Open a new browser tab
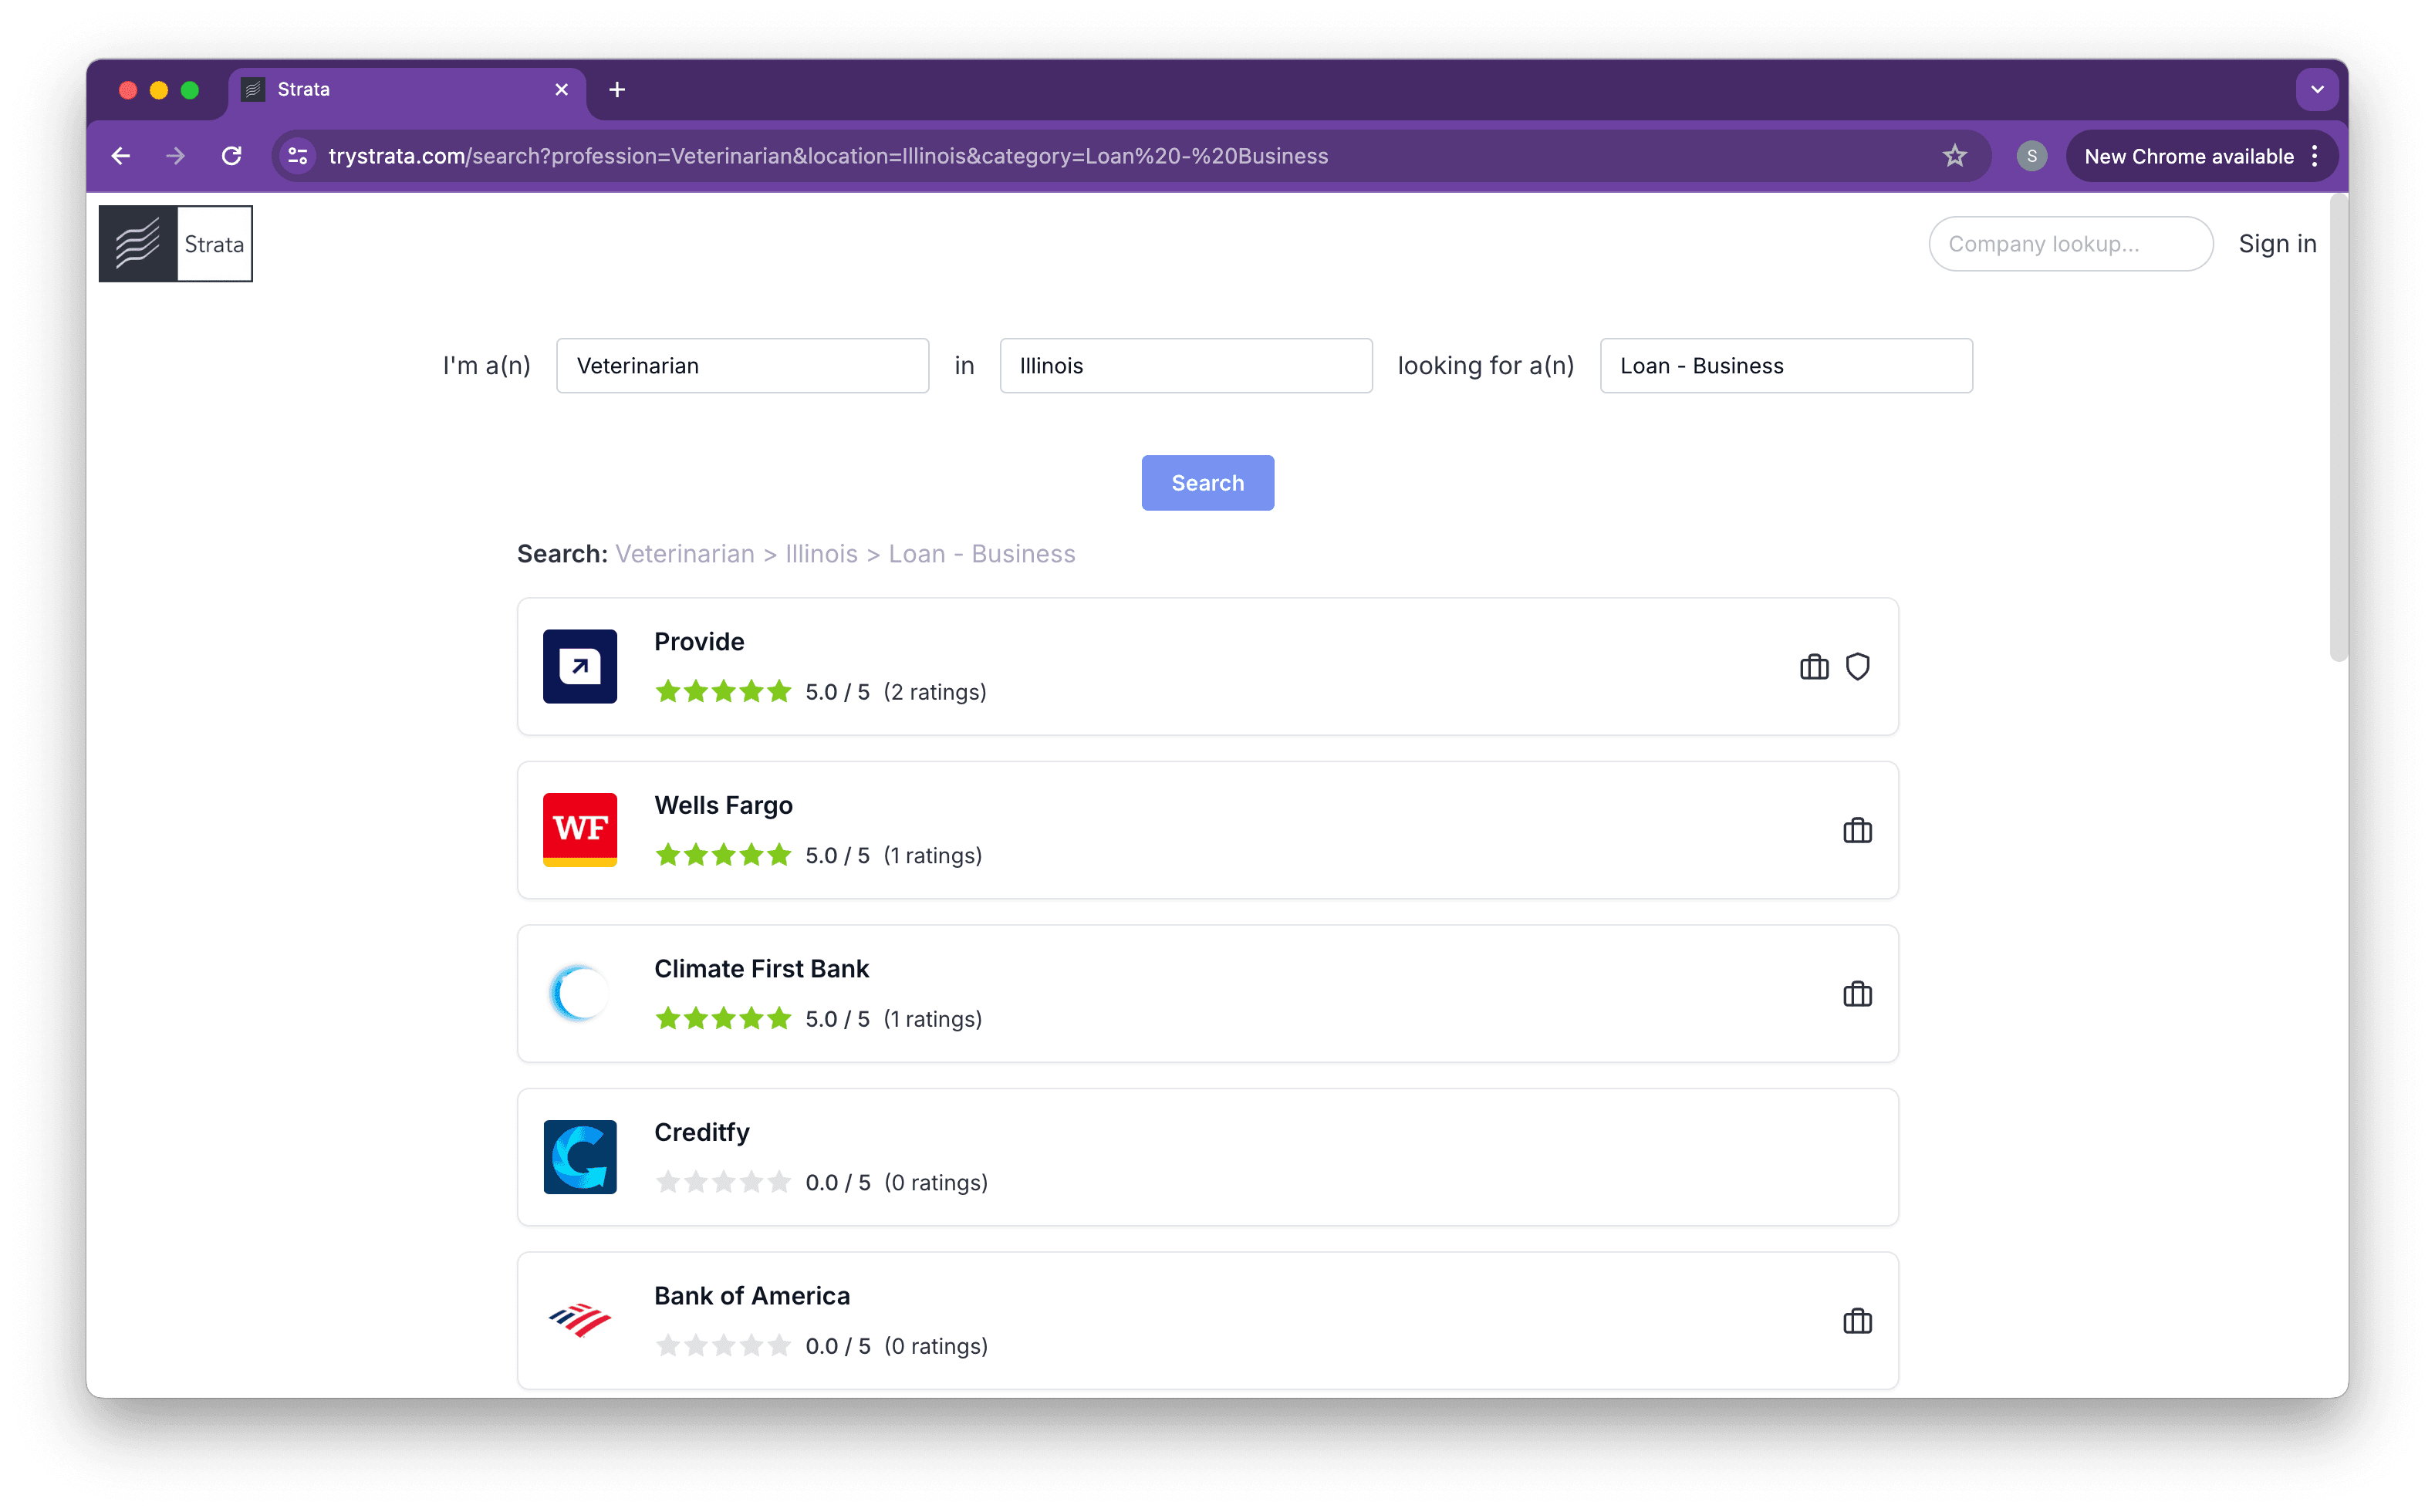2435x1512 pixels. [617, 90]
